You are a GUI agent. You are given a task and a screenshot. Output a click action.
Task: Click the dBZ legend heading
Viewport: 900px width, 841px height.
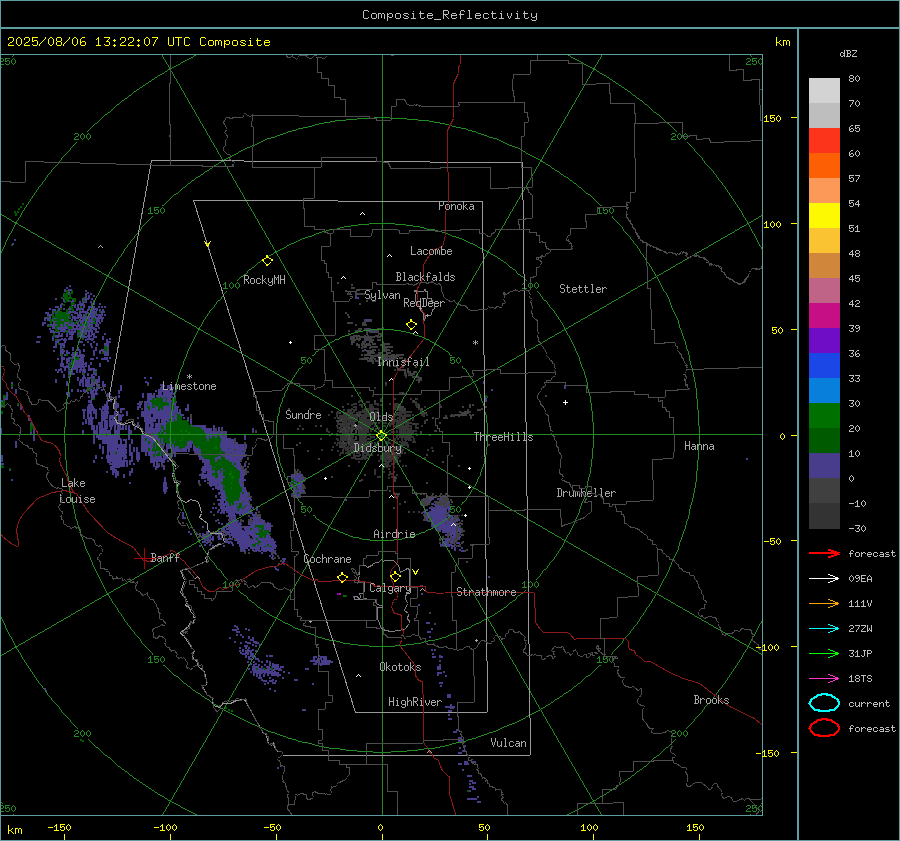(848, 54)
